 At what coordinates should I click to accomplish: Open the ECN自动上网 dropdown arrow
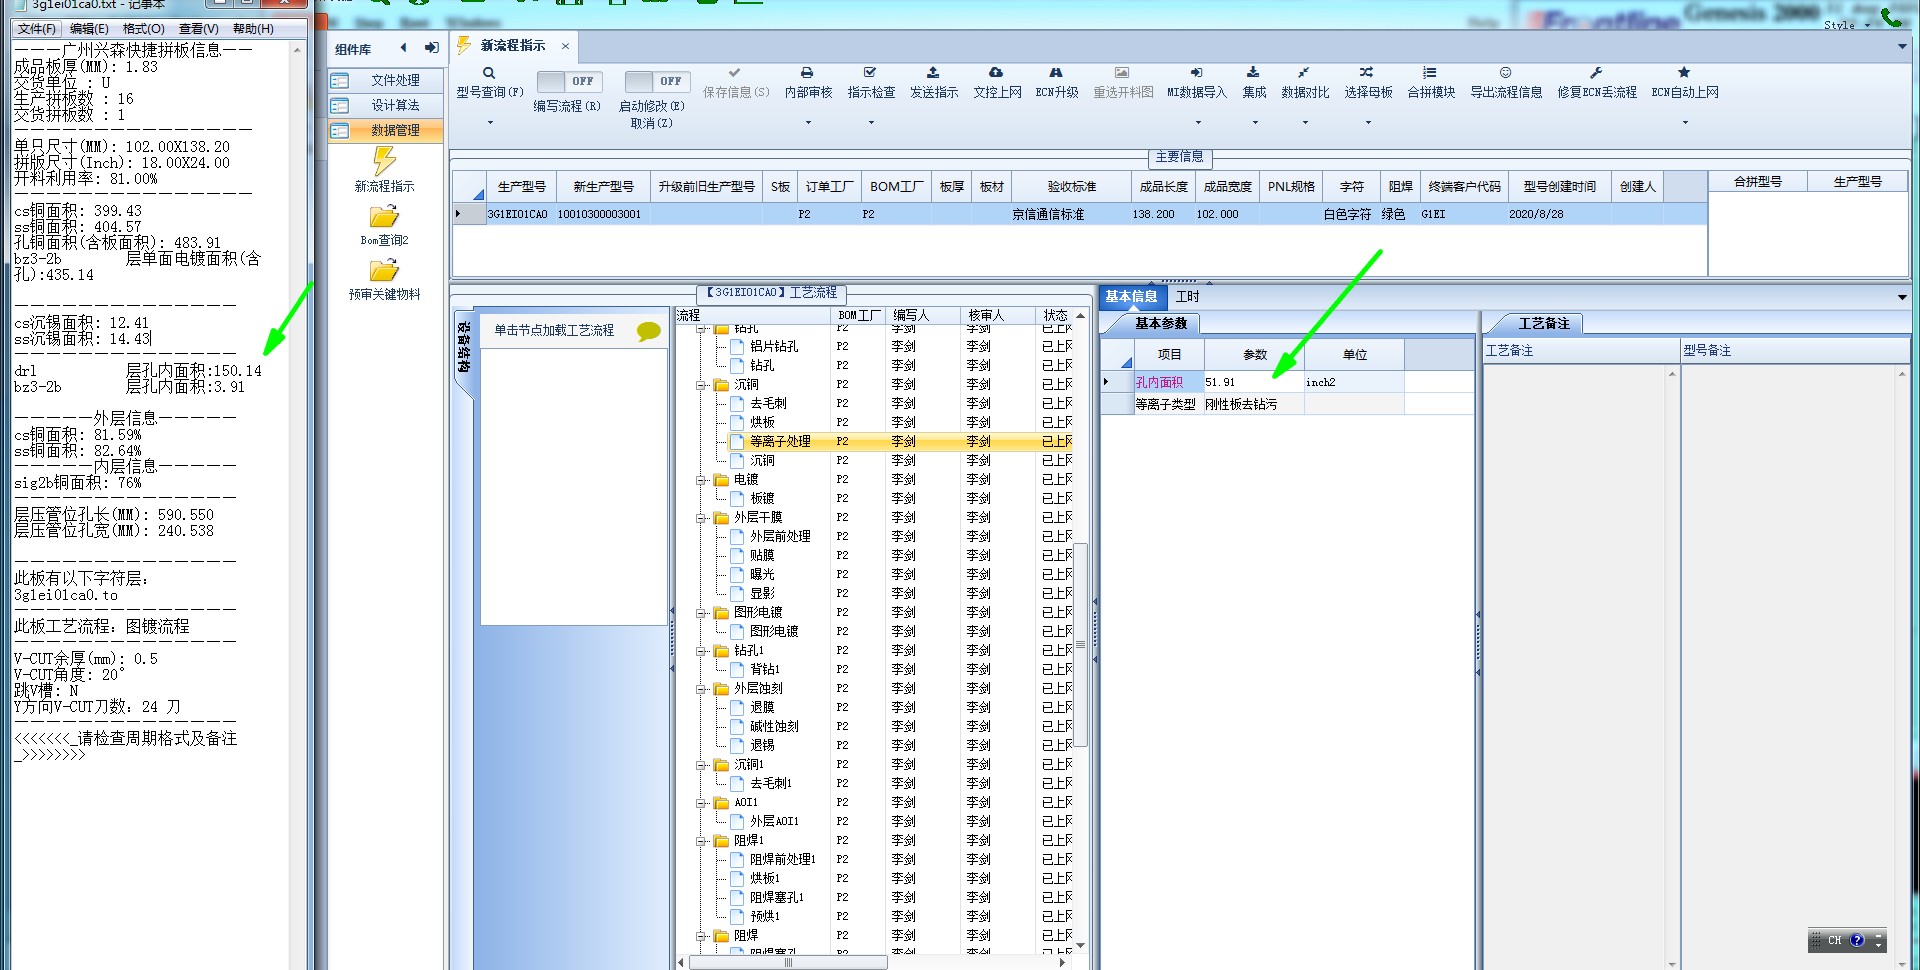tap(1685, 123)
